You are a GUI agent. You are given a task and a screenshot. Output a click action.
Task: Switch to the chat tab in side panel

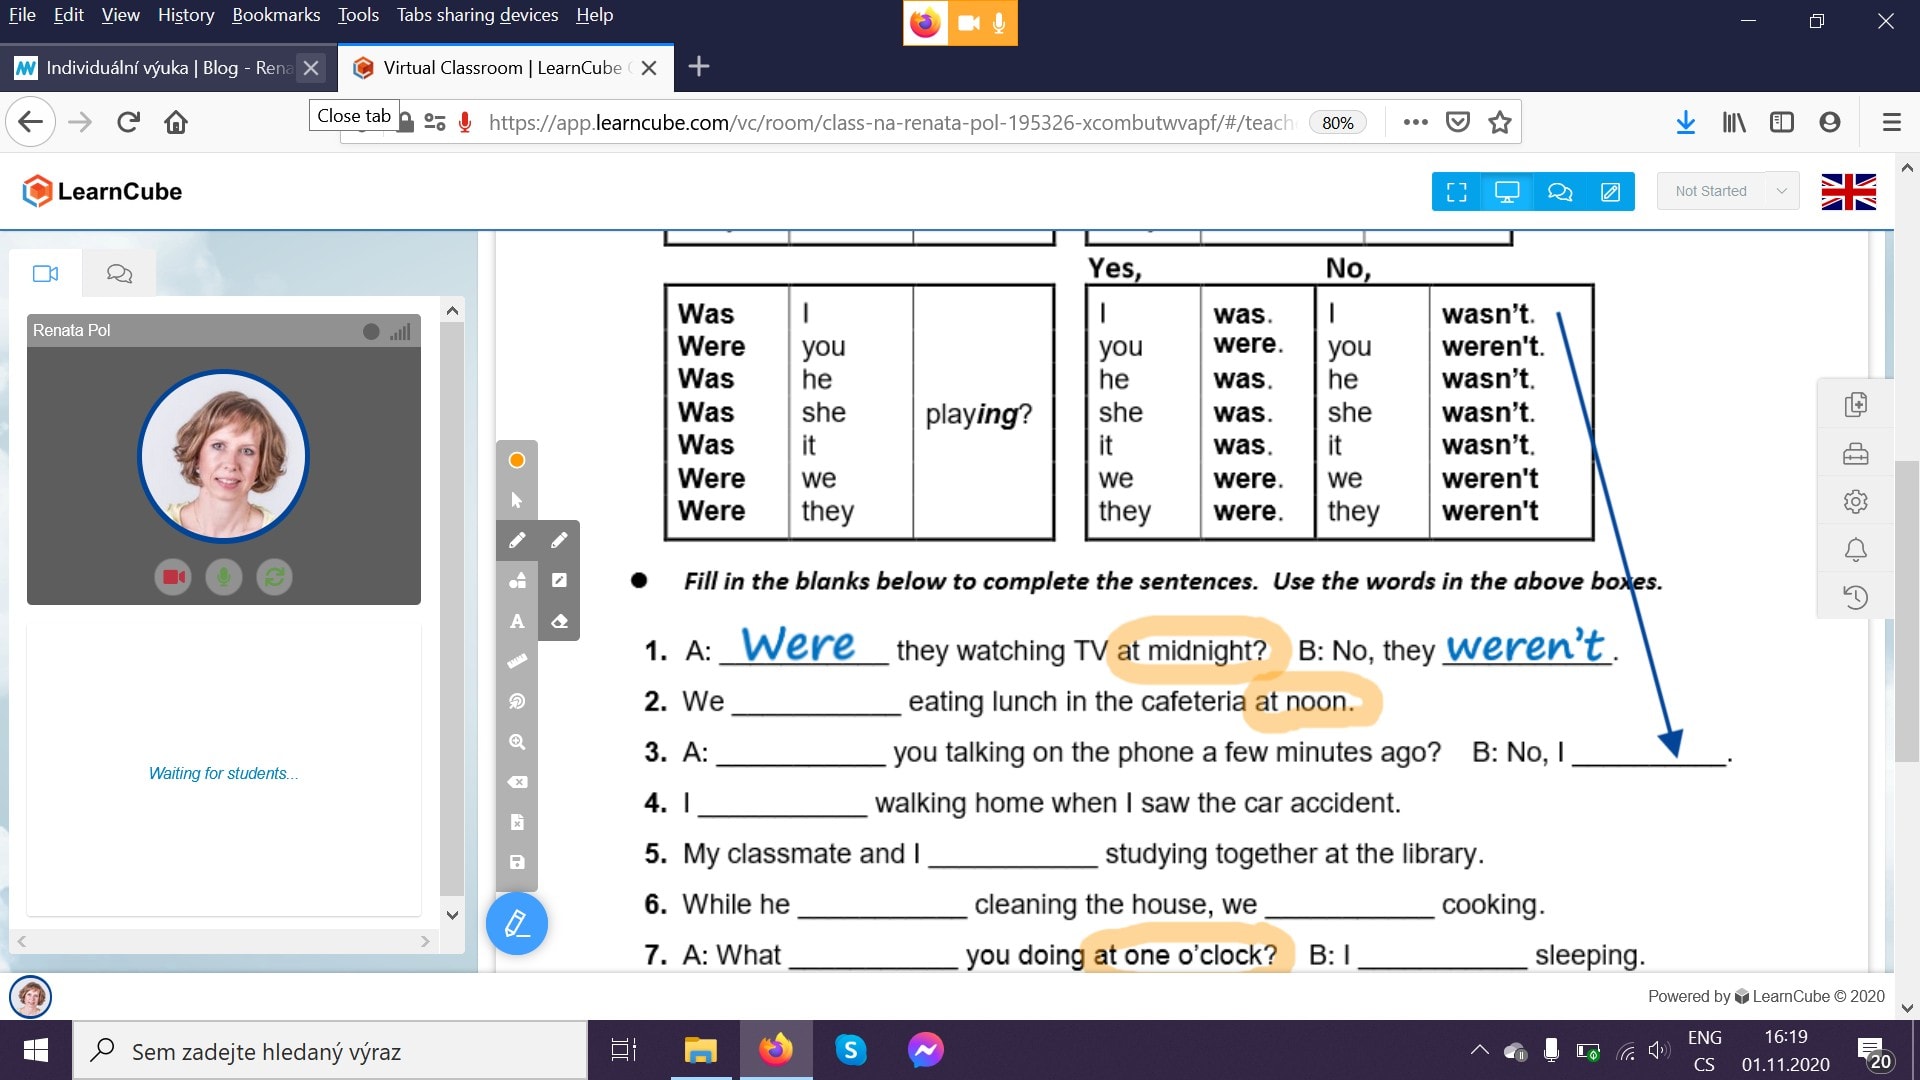(x=119, y=273)
